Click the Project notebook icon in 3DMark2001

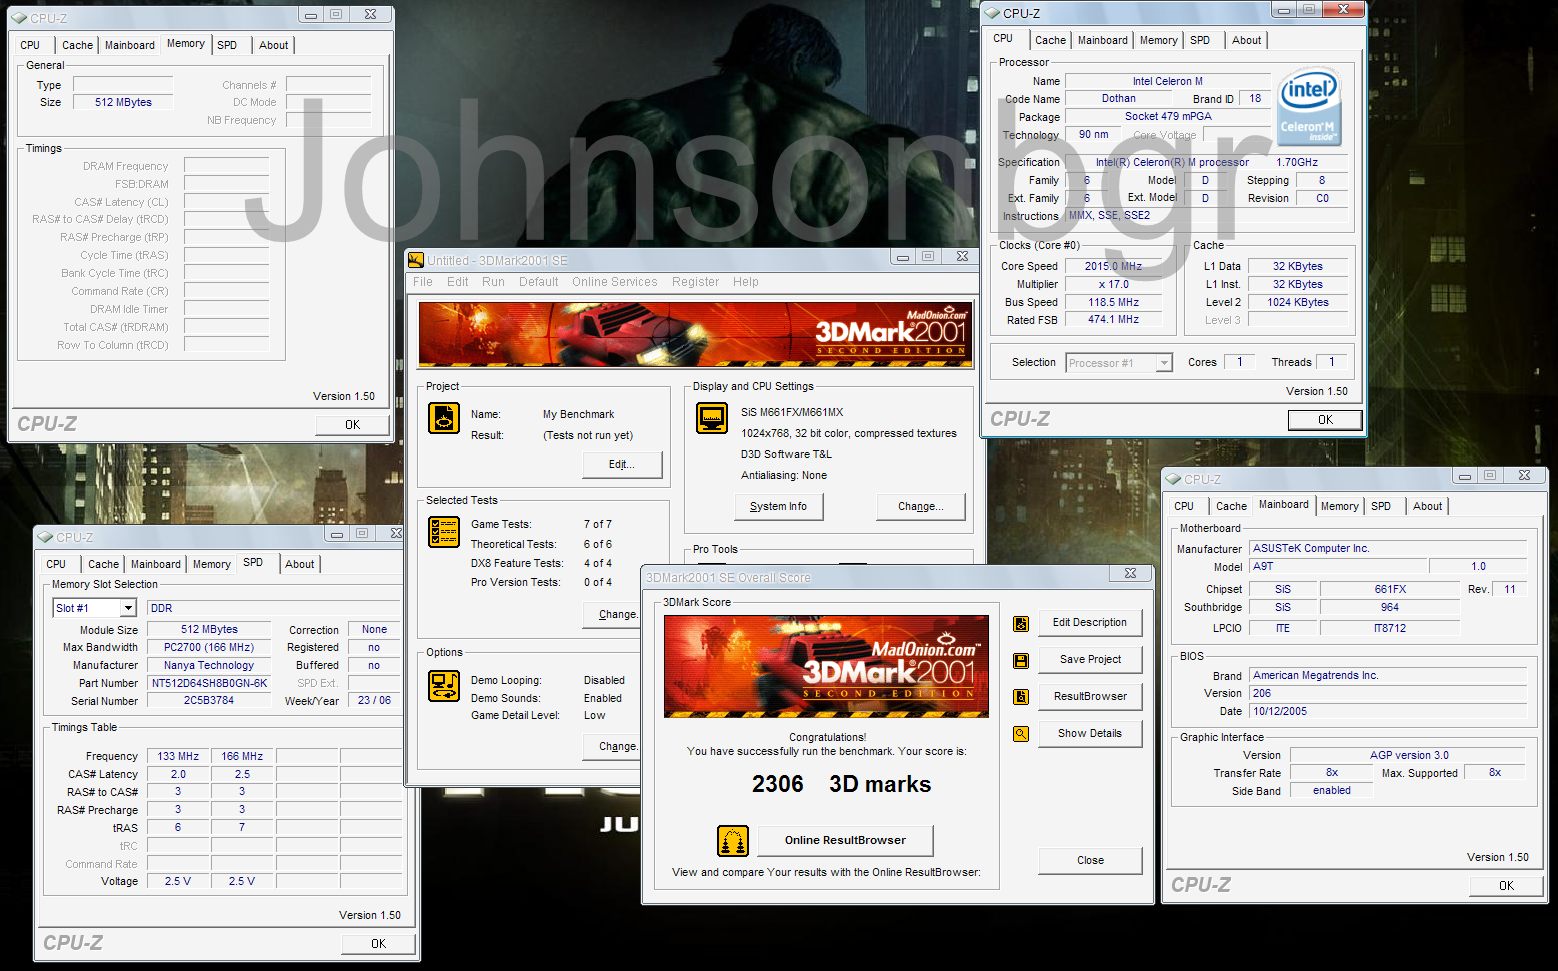444,418
